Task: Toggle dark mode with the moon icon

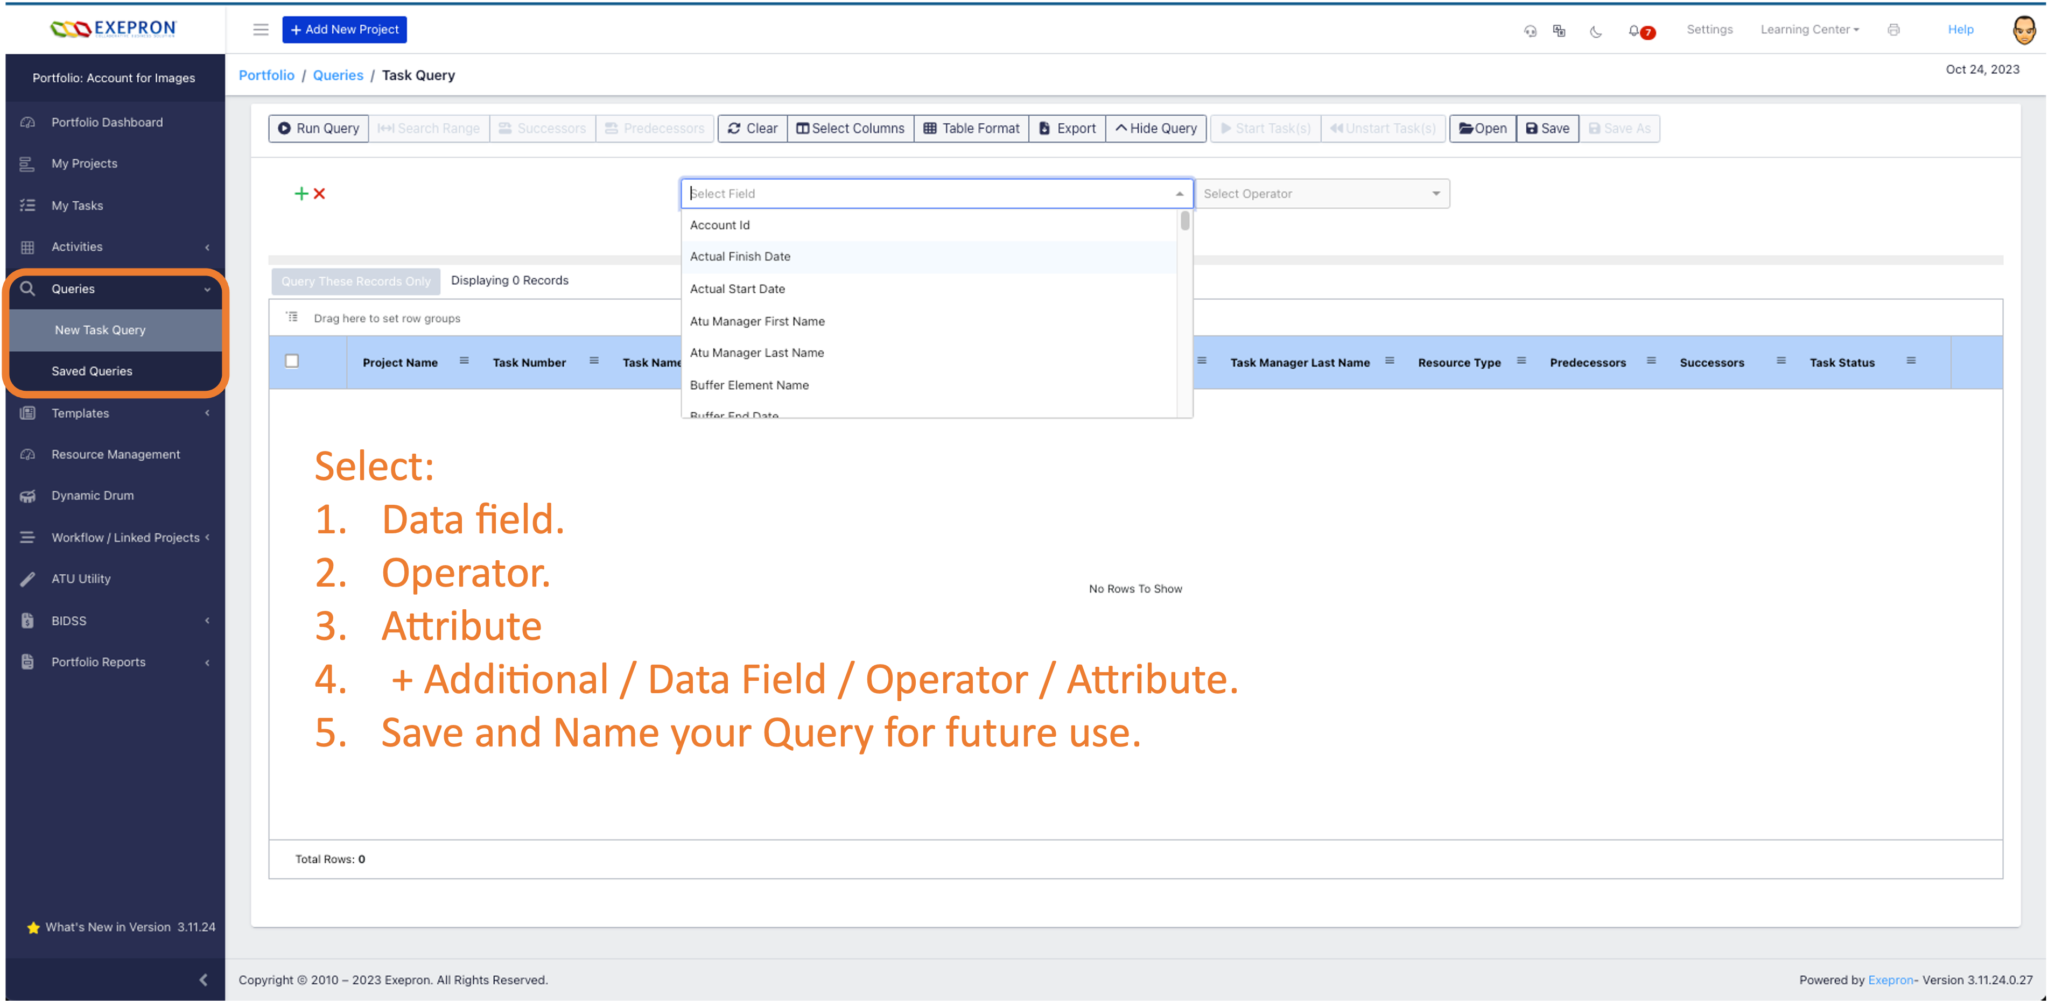Action: tap(1595, 31)
